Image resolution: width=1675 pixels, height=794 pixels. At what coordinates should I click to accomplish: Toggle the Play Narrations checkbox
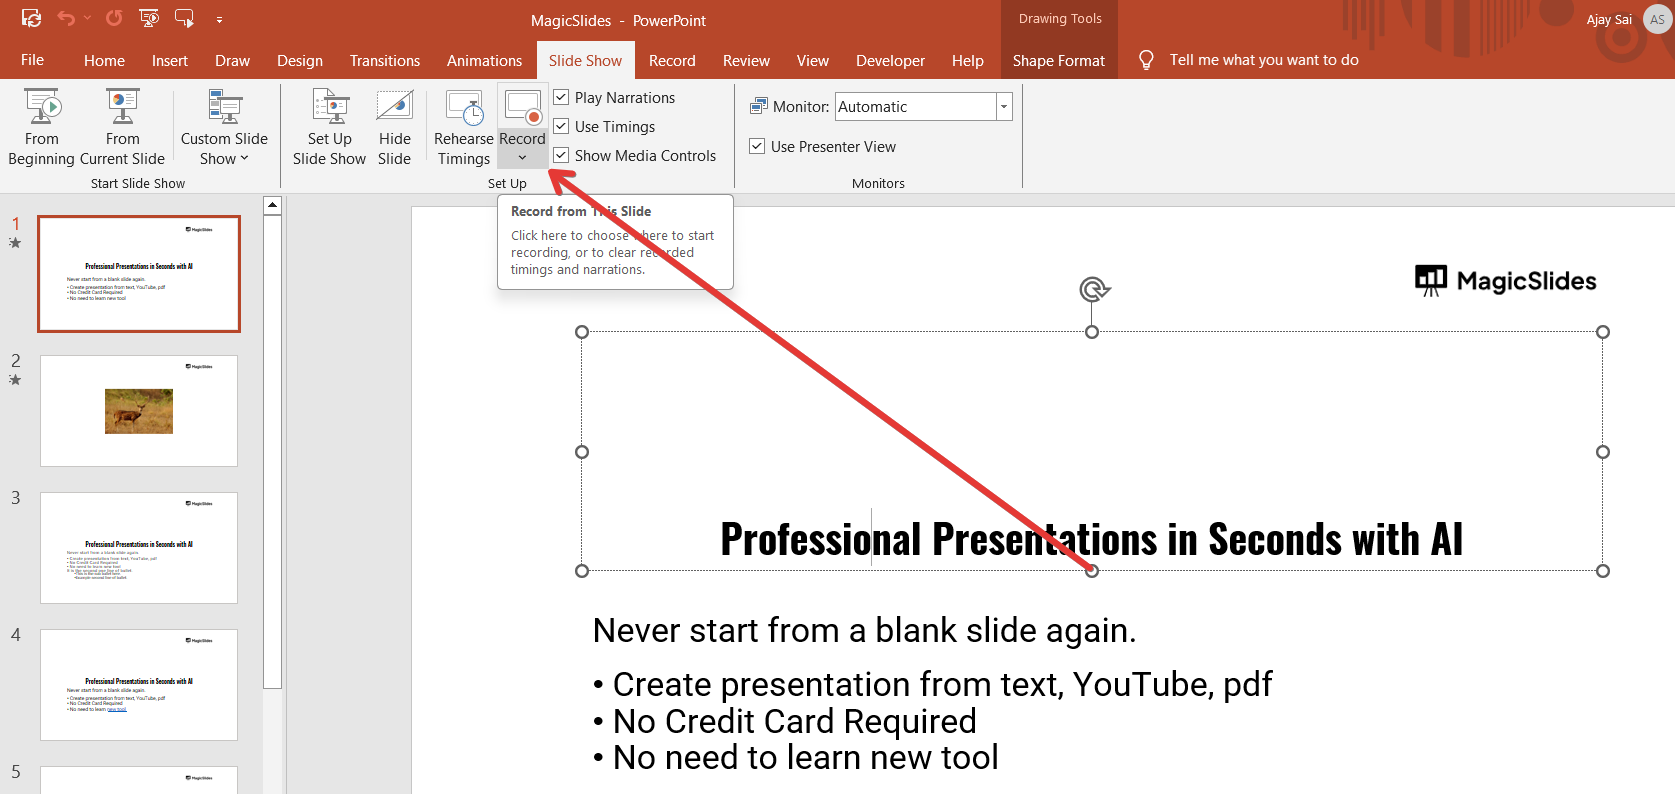pyautogui.click(x=562, y=97)
